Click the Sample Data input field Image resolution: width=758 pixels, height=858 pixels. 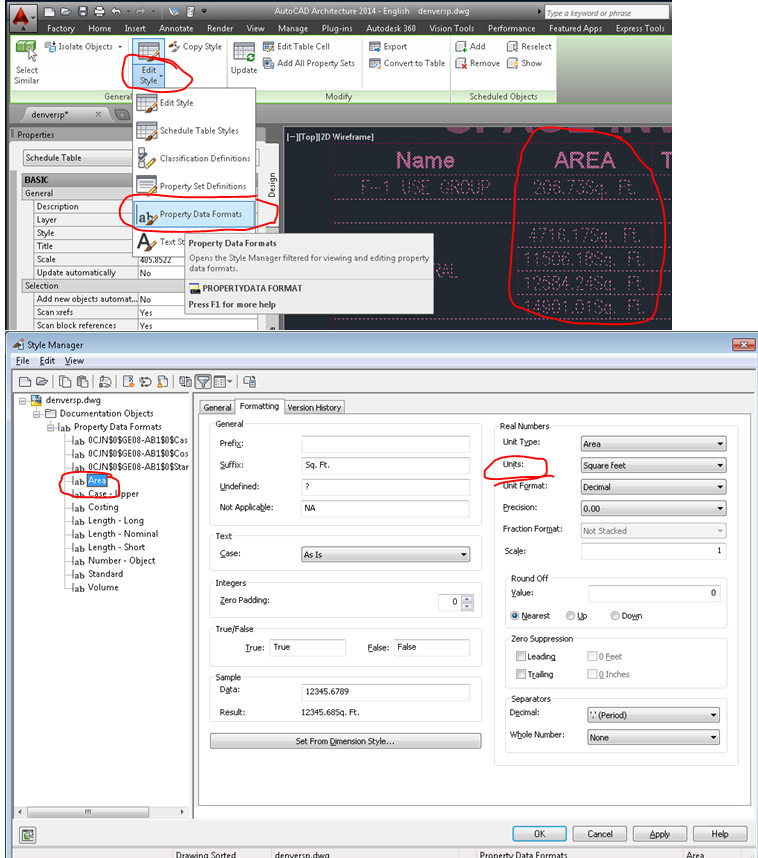tap(385, 692)
